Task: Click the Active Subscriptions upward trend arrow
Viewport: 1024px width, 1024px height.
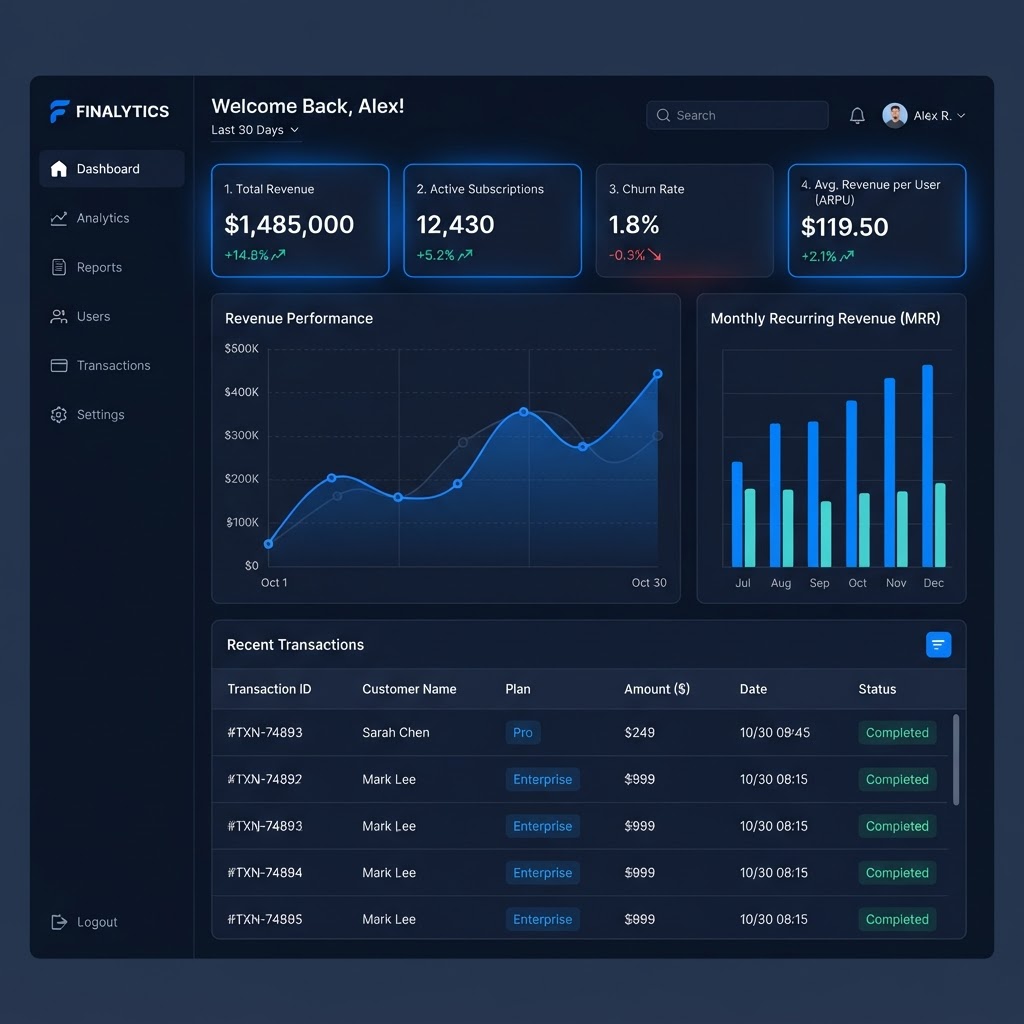Action: point(465,255)
